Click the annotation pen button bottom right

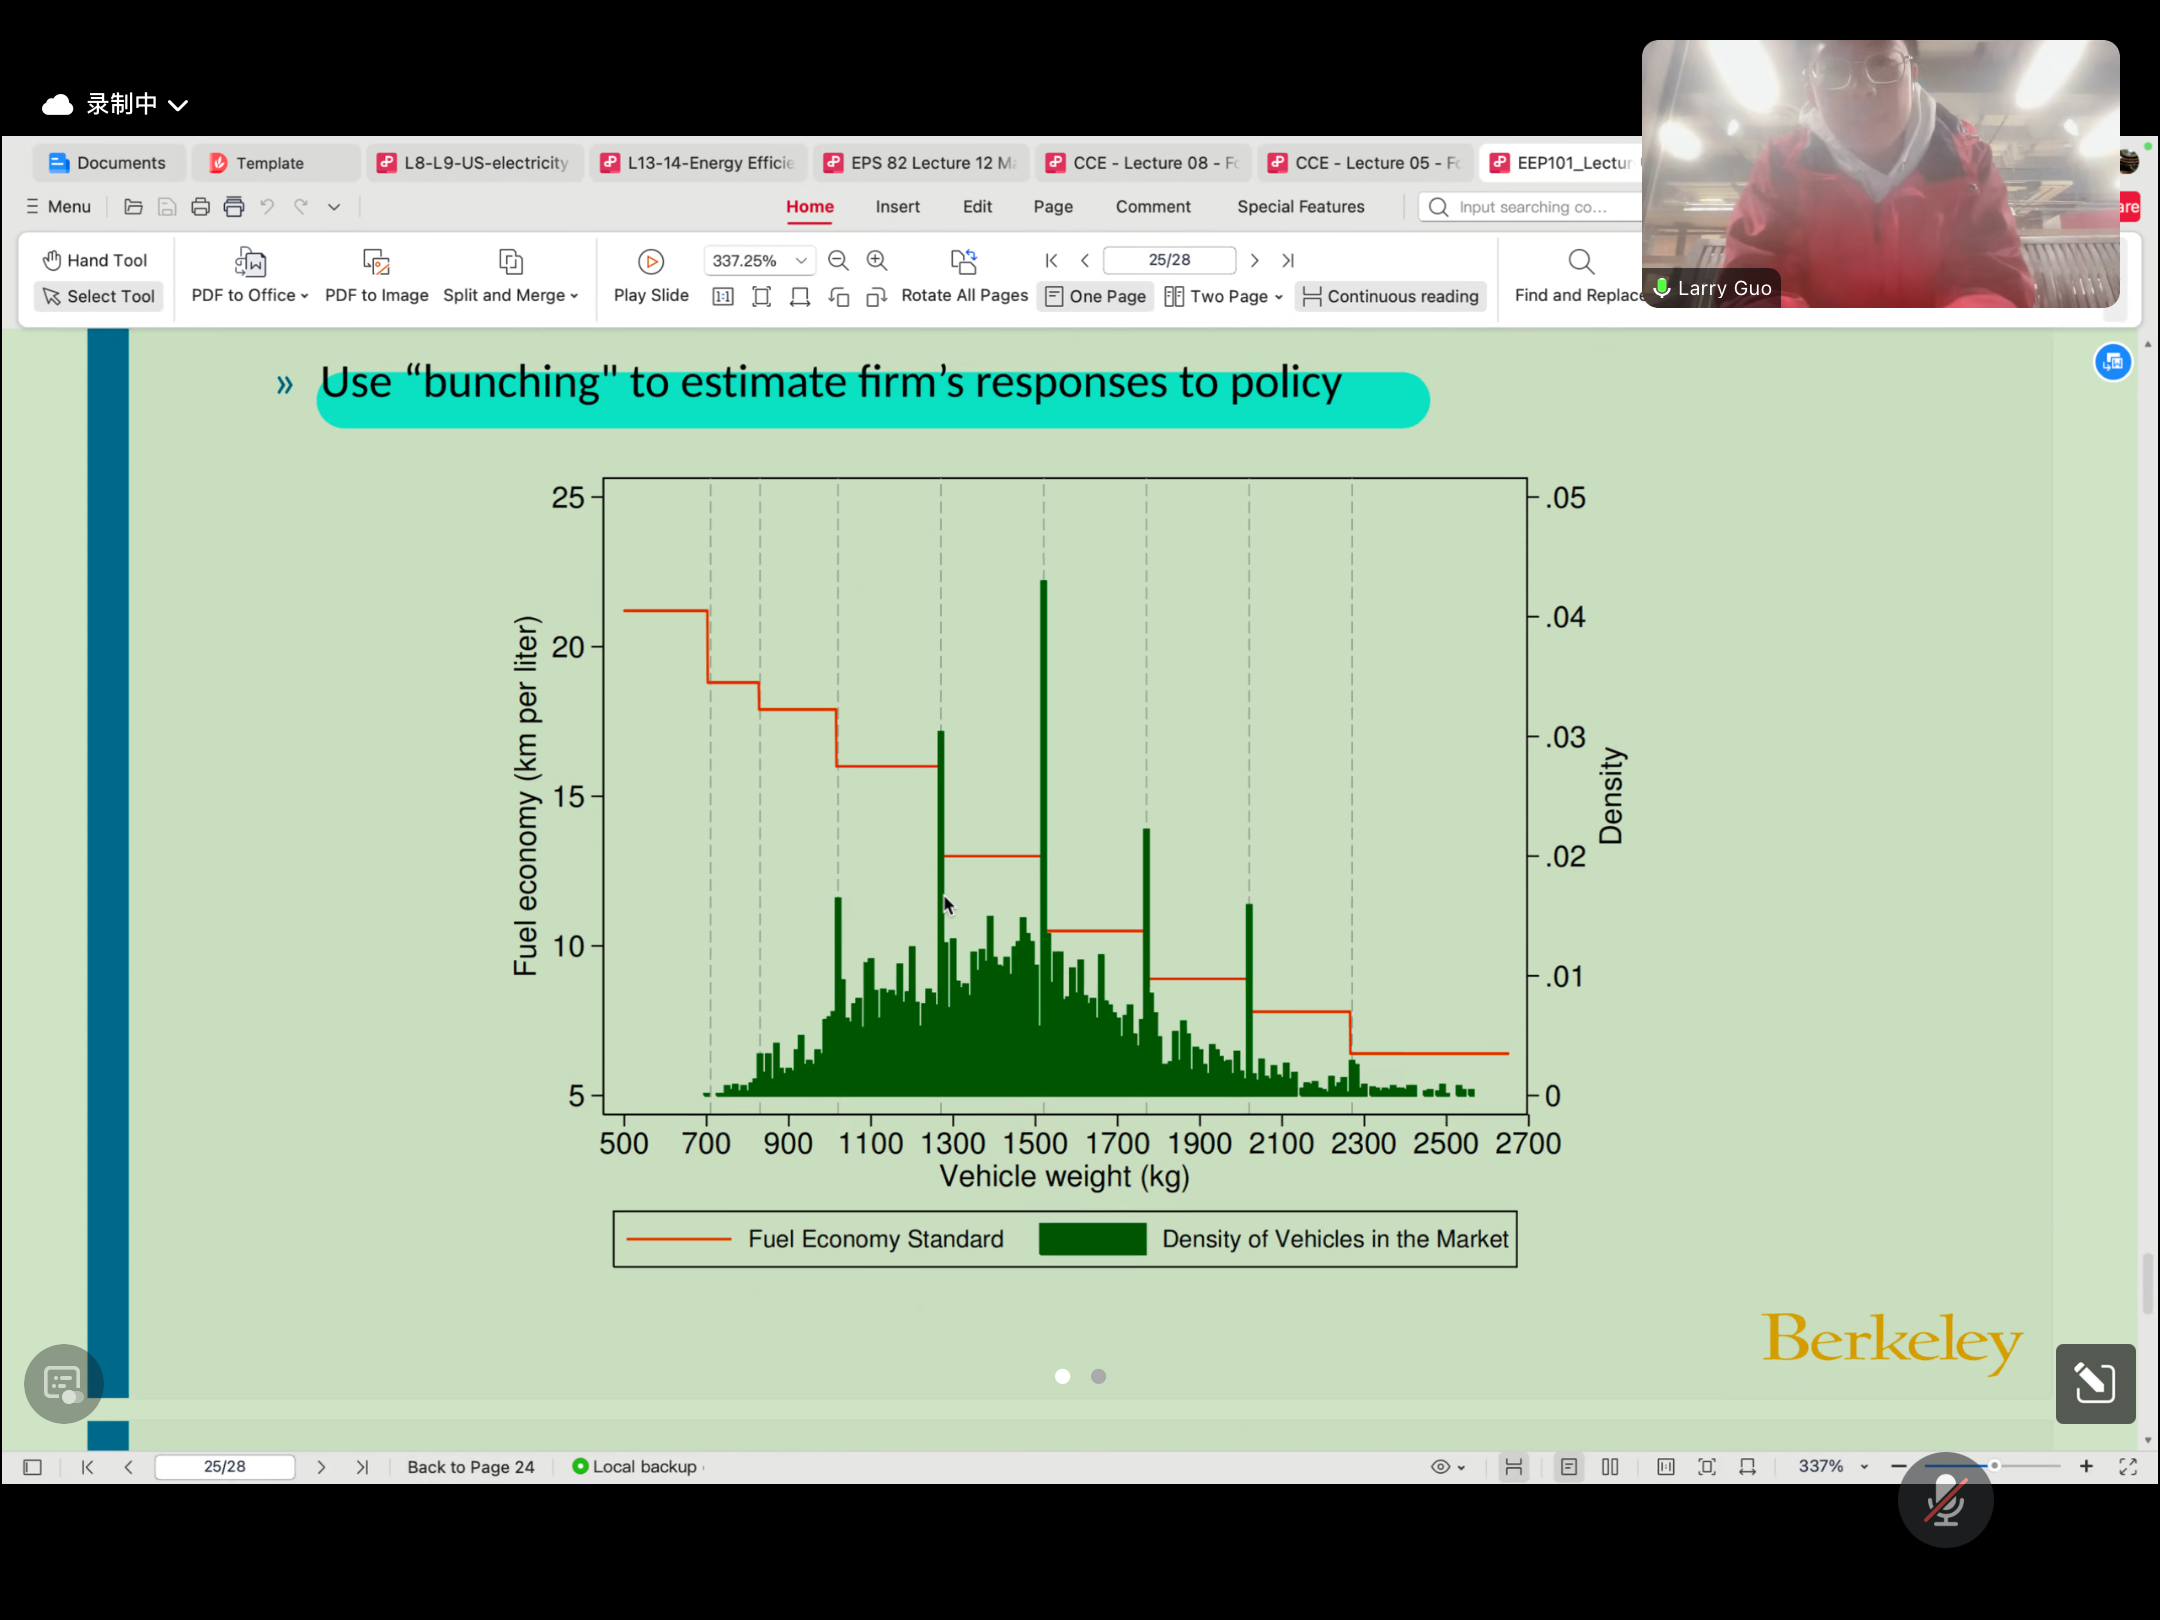[2095, 1384]
